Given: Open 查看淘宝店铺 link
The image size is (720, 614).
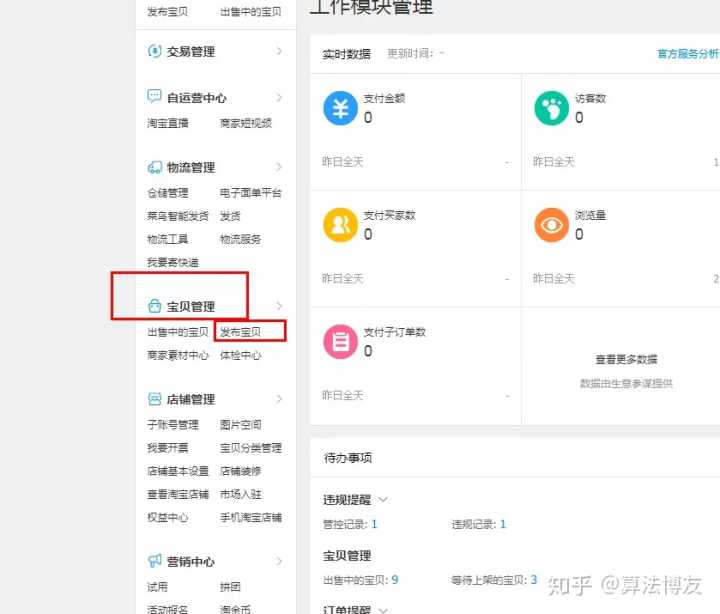Looking at the screenshot, I should [178, 494].
